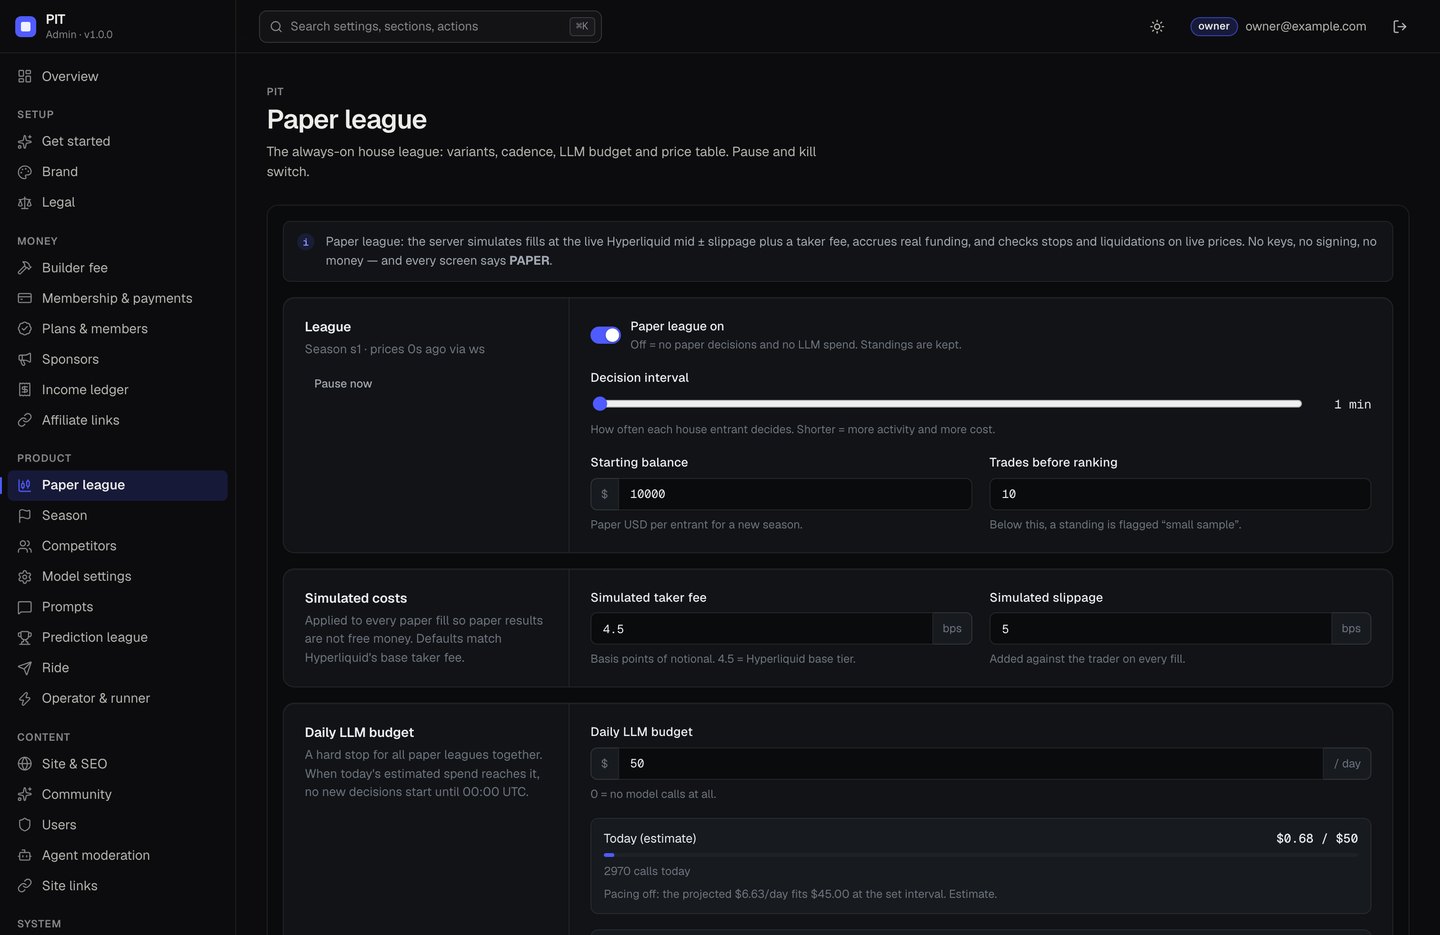Click the Pause now button
The image size is (1440, 935).
(343, 384)
